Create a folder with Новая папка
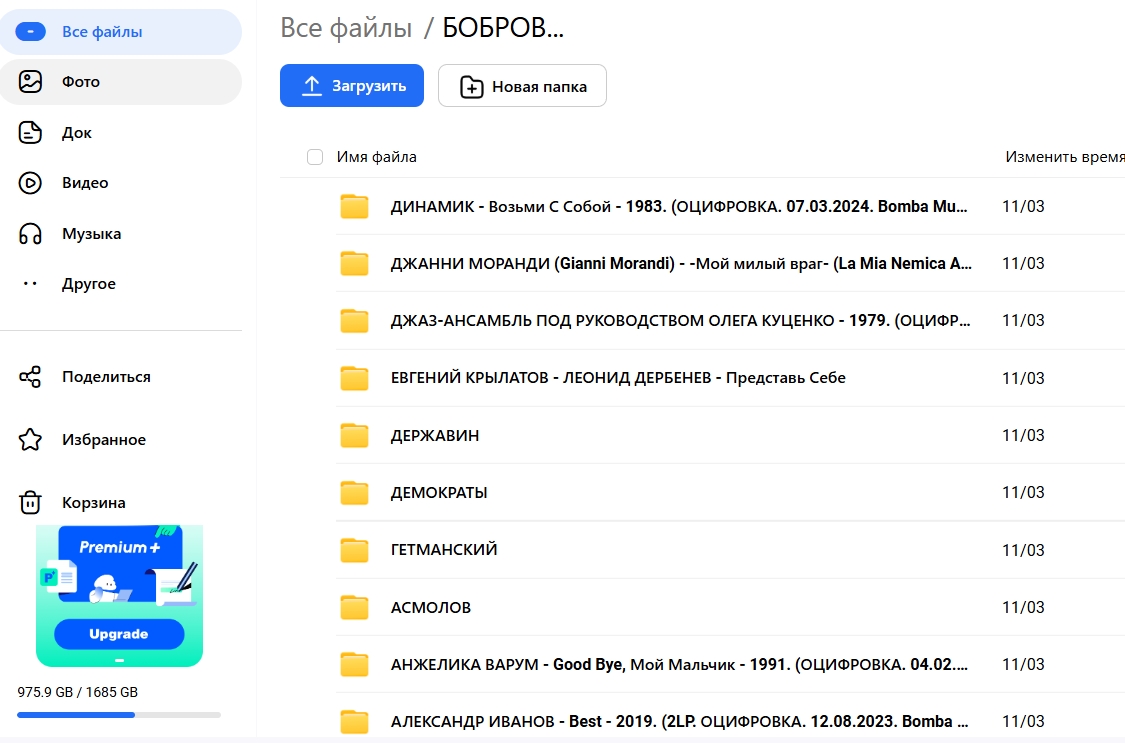Image resolution: width=1125 pixels, height=743 pixels. (x=522, y=85)
